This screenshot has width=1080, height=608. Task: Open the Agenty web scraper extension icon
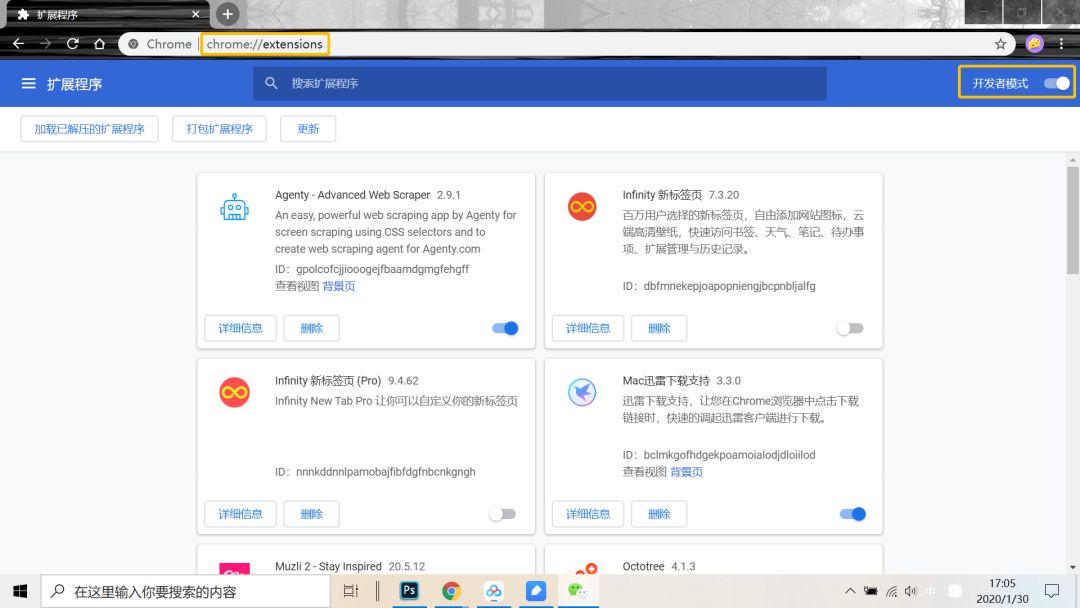234,206
